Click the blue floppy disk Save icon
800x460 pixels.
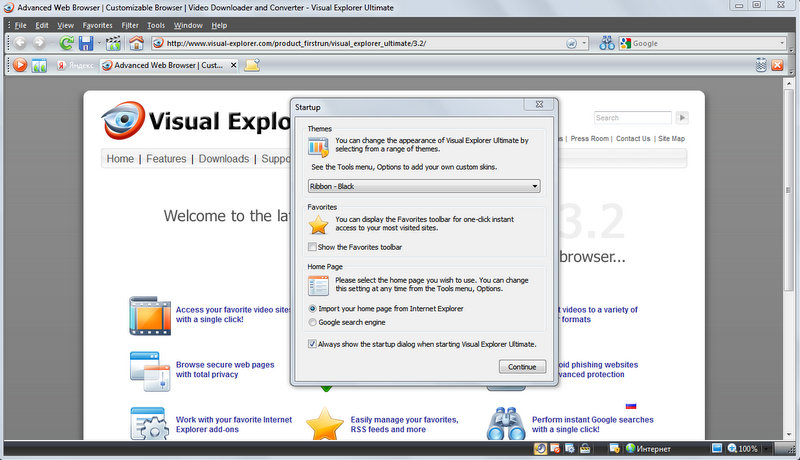[86, 43]
